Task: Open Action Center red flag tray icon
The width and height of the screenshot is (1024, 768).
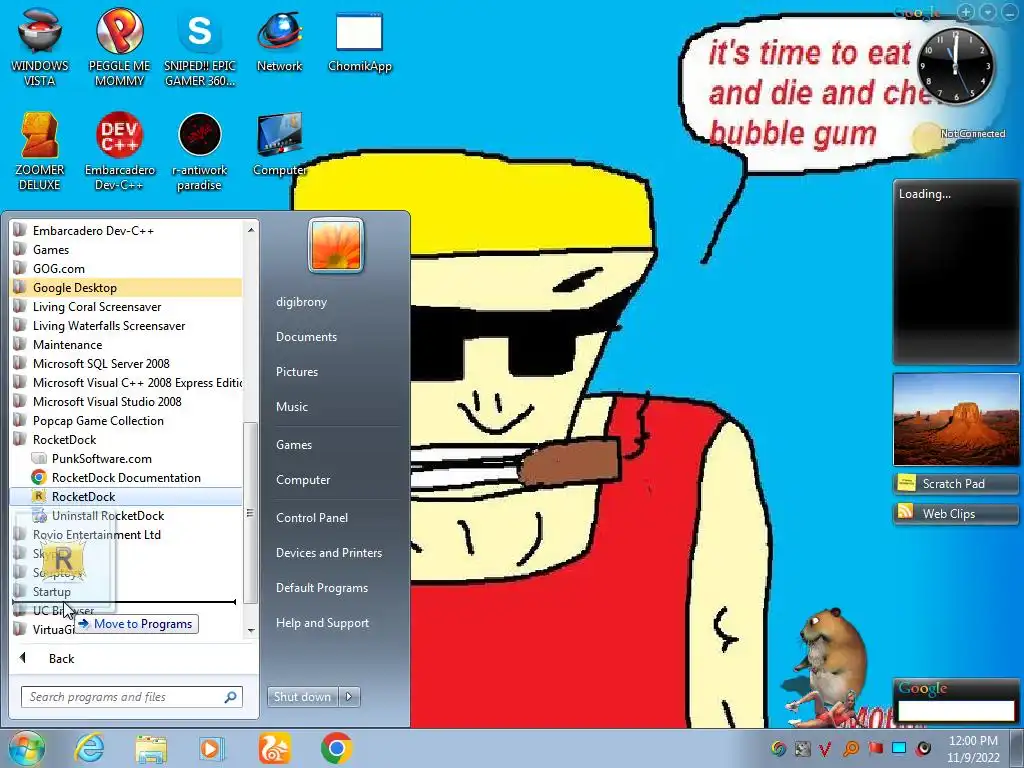Action: (x=875, y=748)
